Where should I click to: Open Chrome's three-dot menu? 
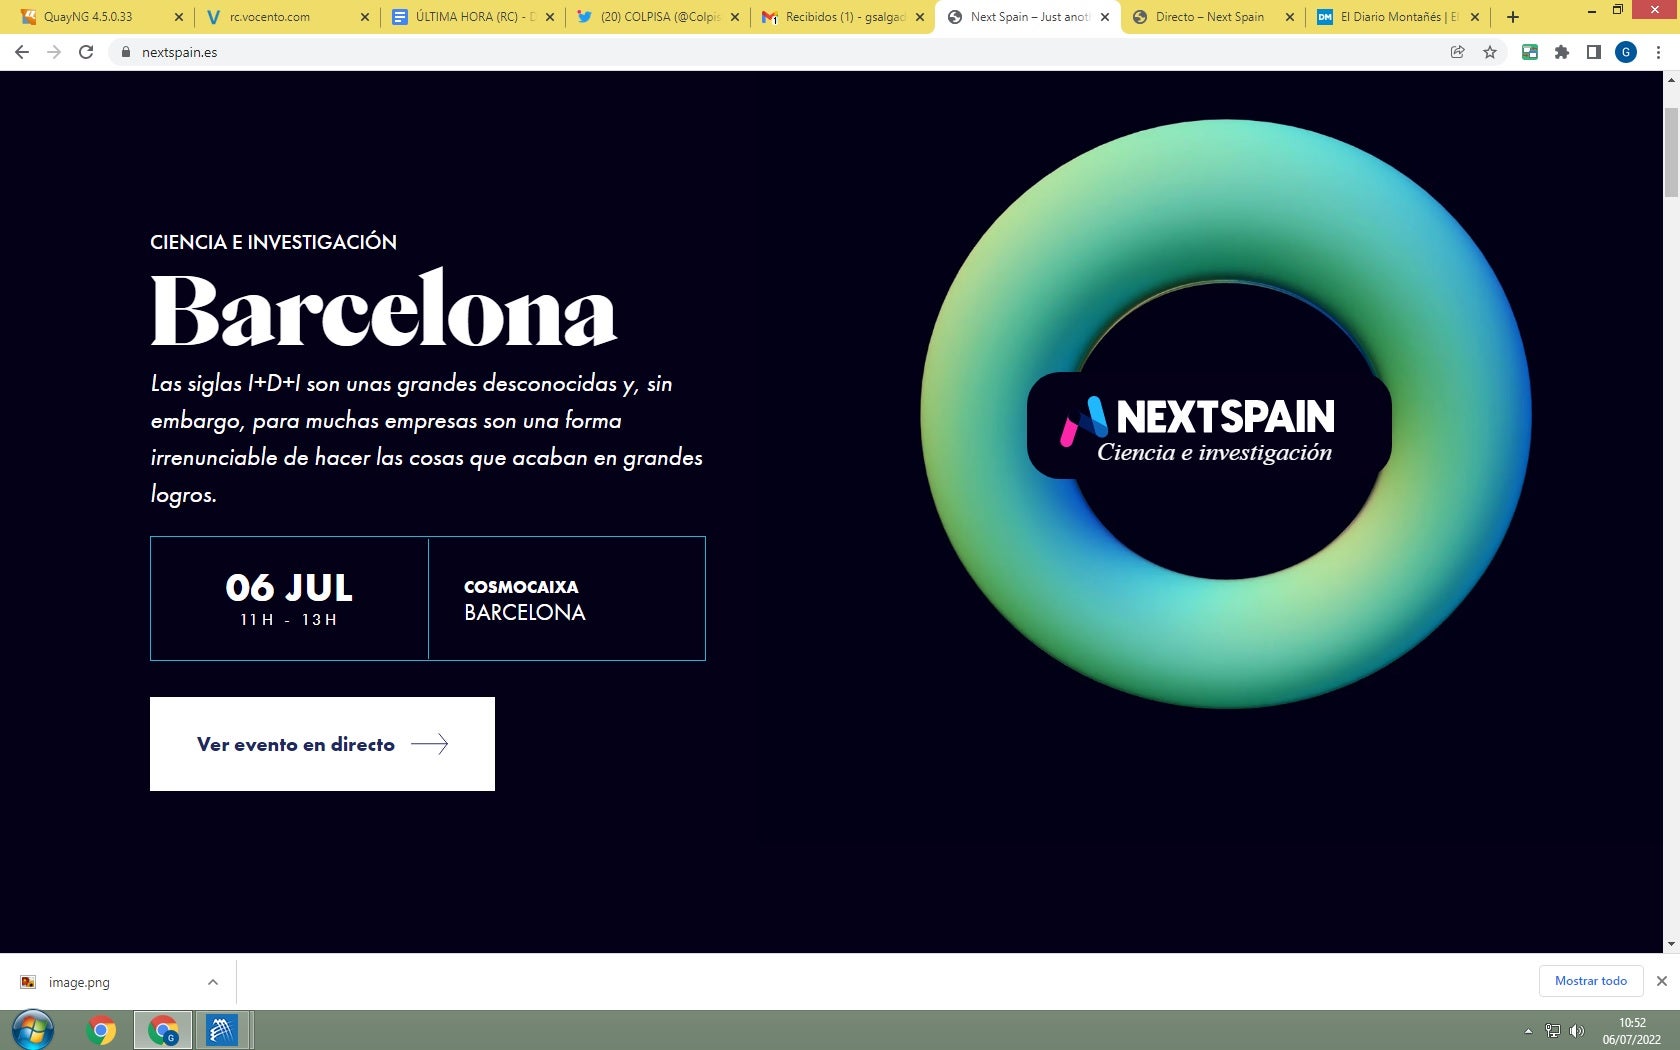pos(1658,52)
